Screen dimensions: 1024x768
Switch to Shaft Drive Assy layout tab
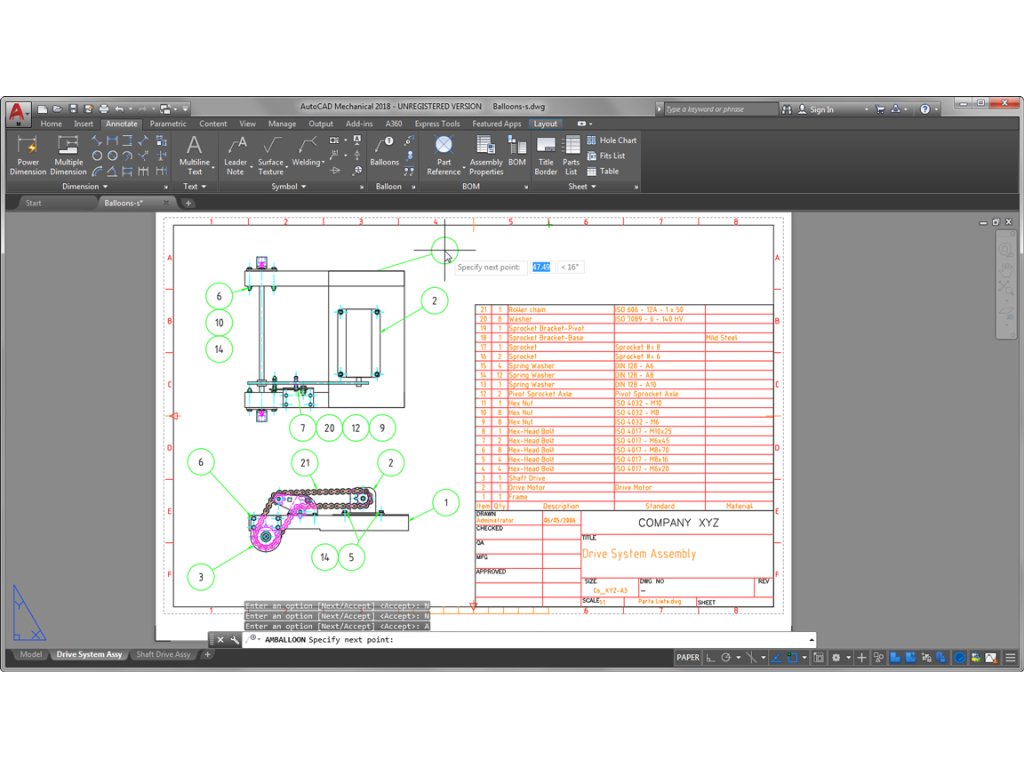point(163,654)
